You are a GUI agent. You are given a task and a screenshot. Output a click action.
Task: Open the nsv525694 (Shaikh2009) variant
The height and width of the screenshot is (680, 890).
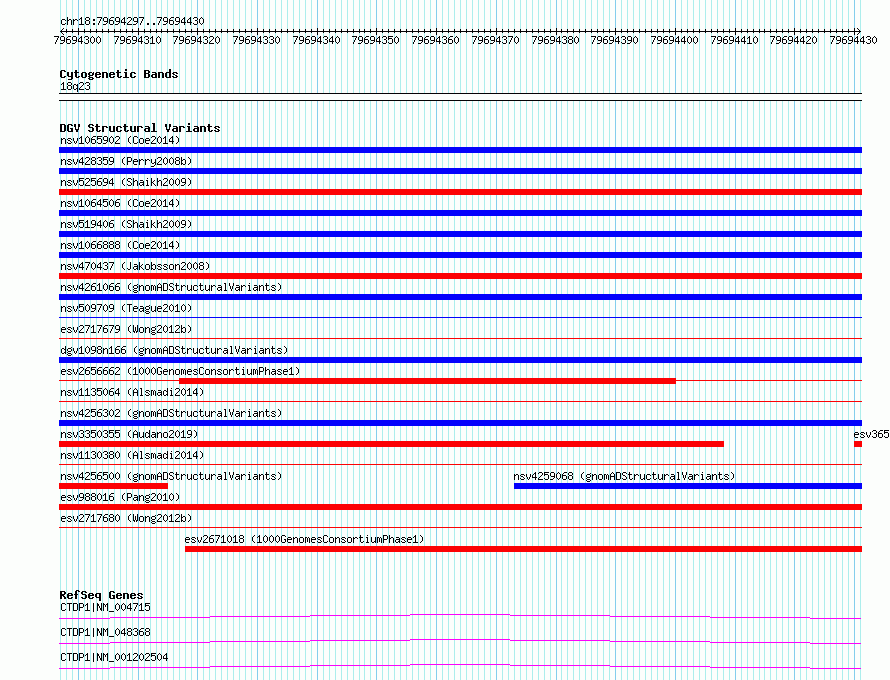(x=126, y=182)
